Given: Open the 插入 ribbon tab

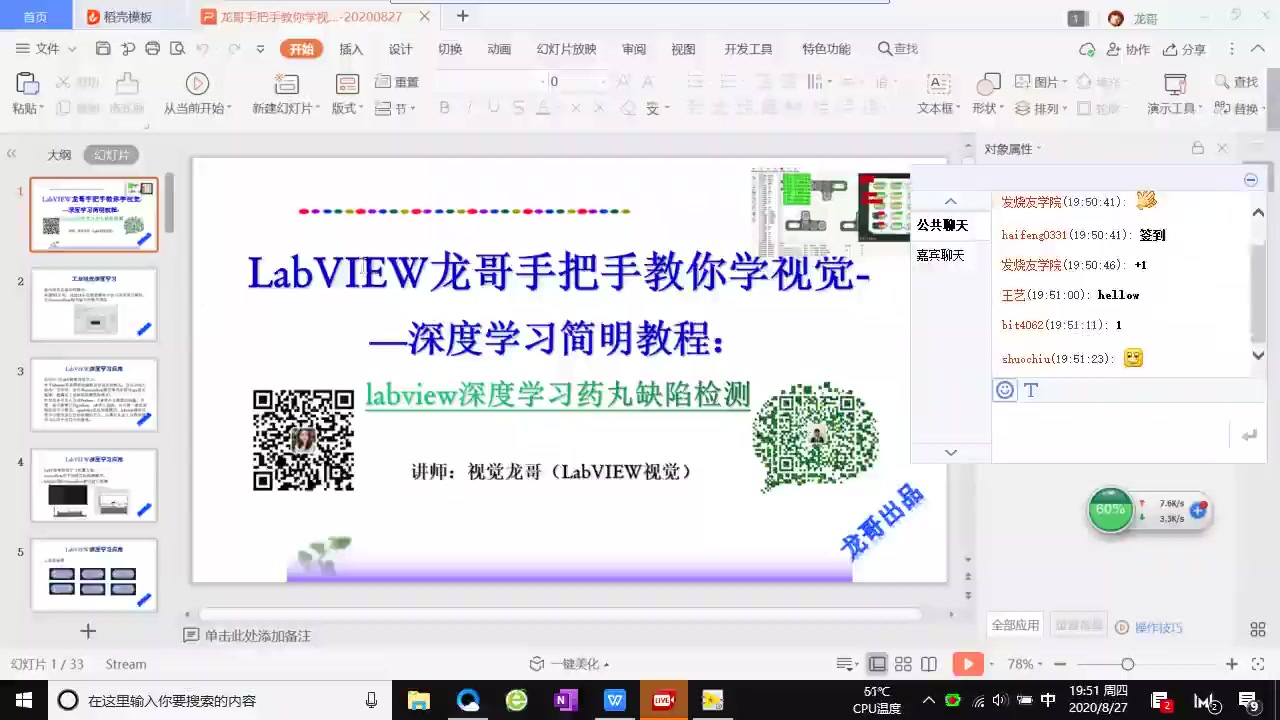Looking at the screenshot, I should coord(351,49).
